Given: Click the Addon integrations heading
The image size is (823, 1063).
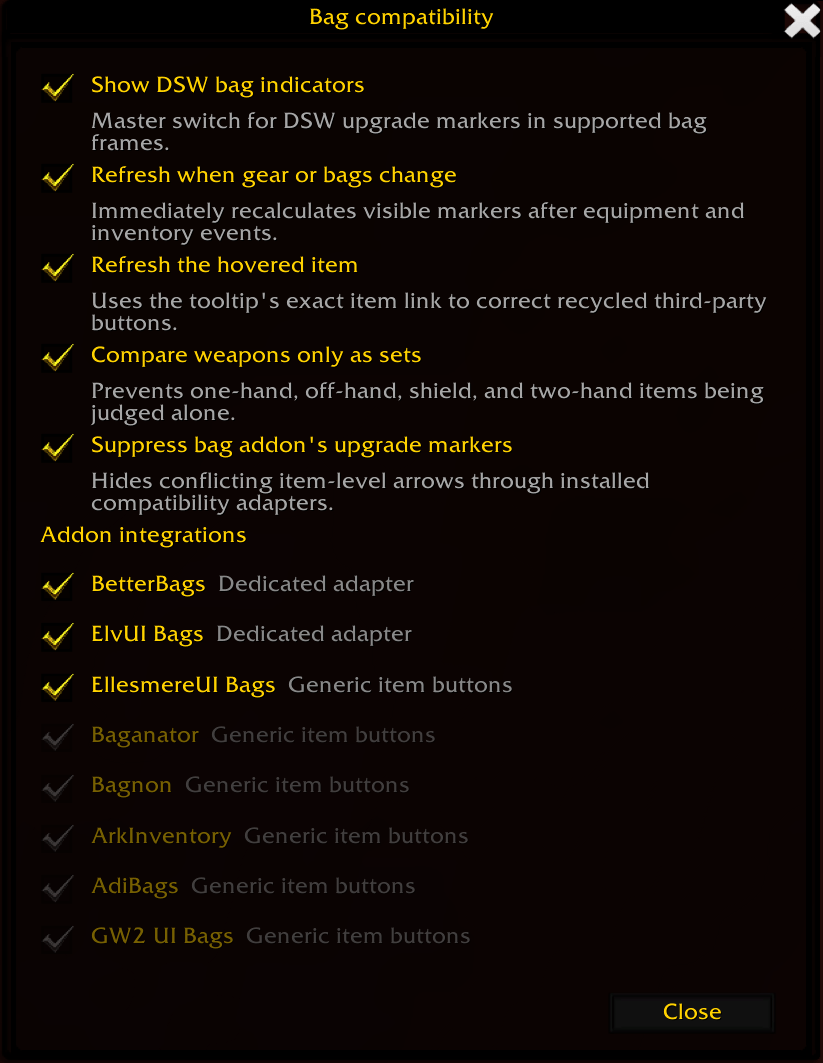Looking at the screenshot, I should click(144, 535).
